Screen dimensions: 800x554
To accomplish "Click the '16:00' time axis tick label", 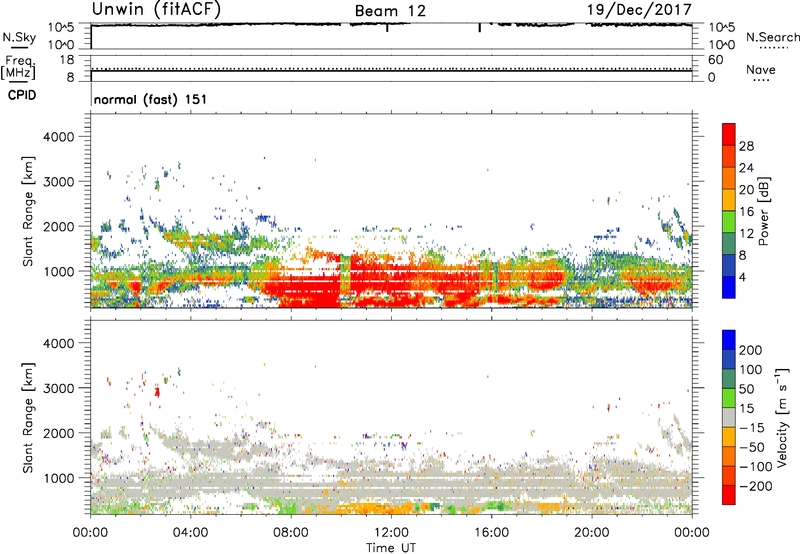I will 491,533.
